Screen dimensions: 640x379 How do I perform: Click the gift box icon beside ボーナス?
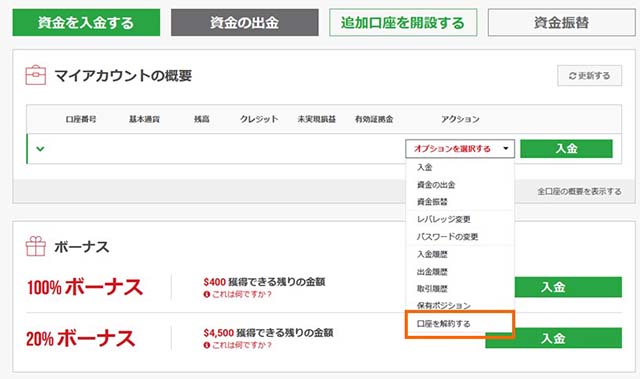click(36, 246)
